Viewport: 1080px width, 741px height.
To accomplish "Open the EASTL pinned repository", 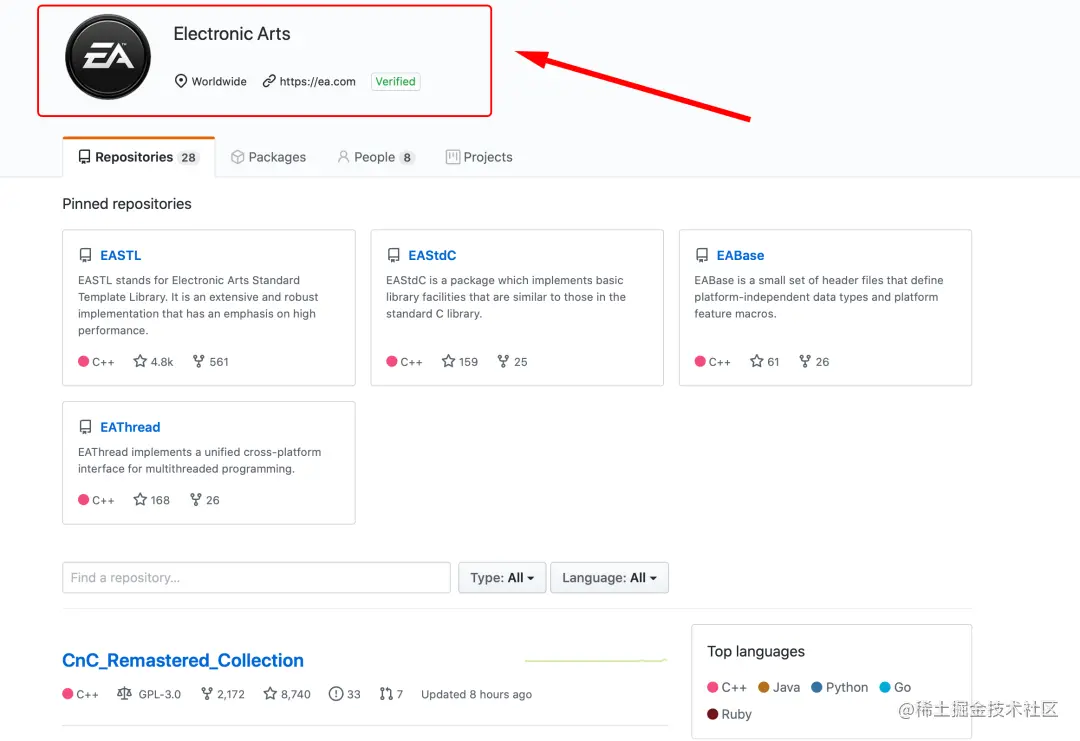I will (121, 255).
